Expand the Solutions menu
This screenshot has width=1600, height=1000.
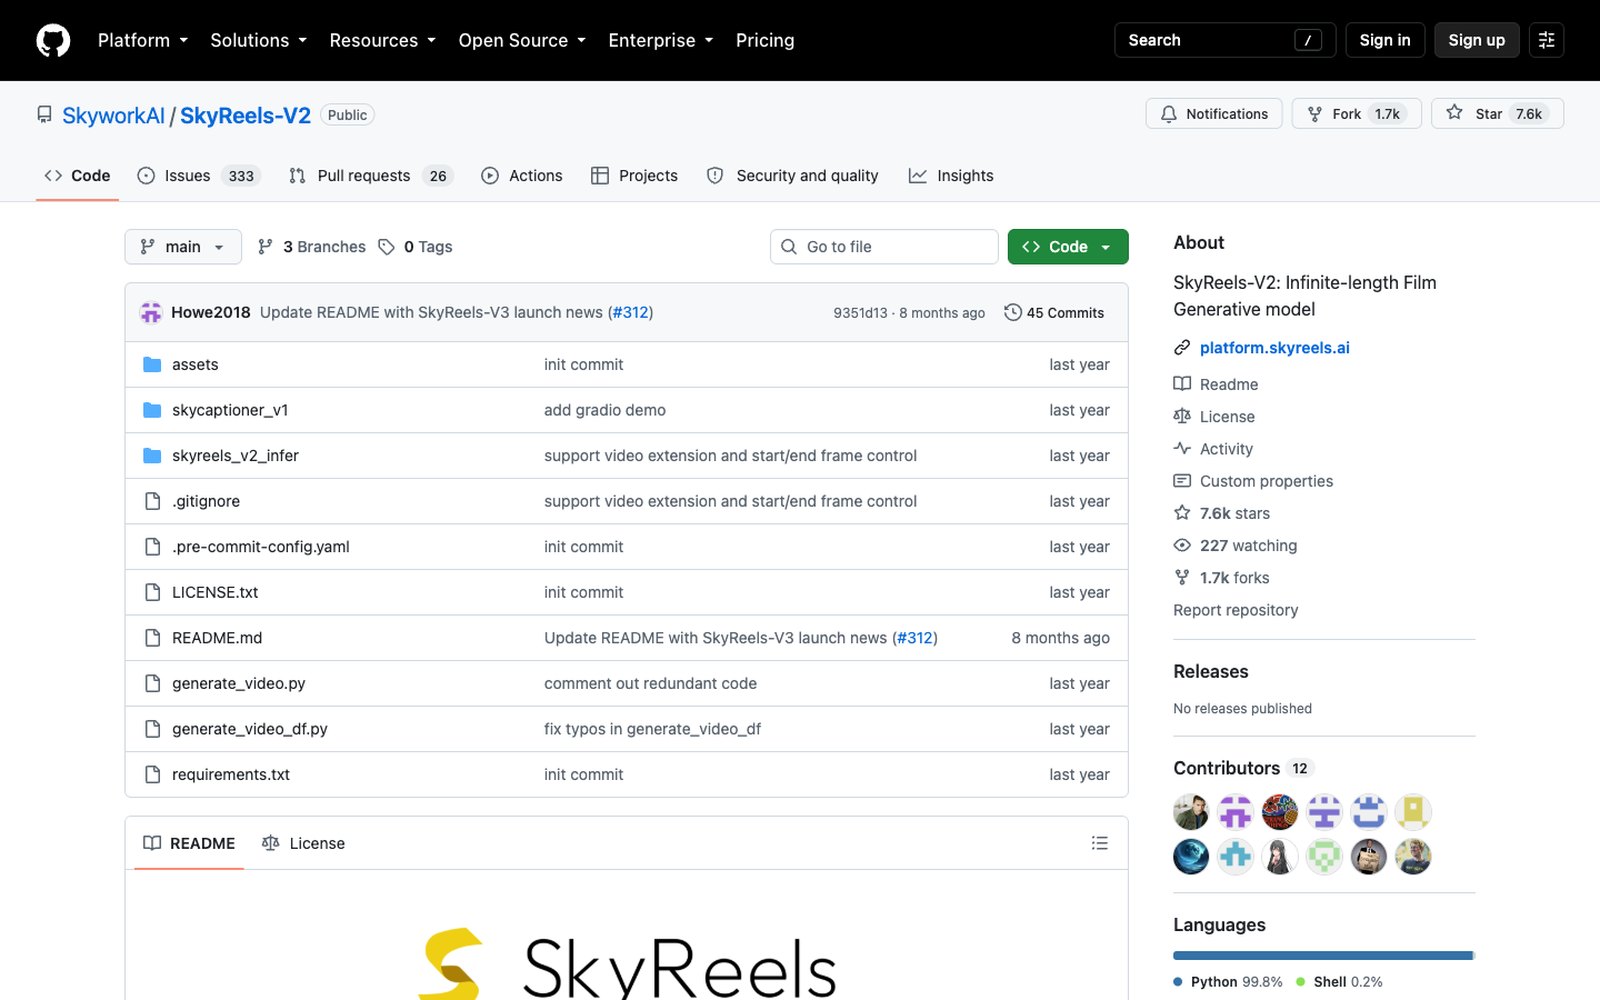click(x=258, y=40)
